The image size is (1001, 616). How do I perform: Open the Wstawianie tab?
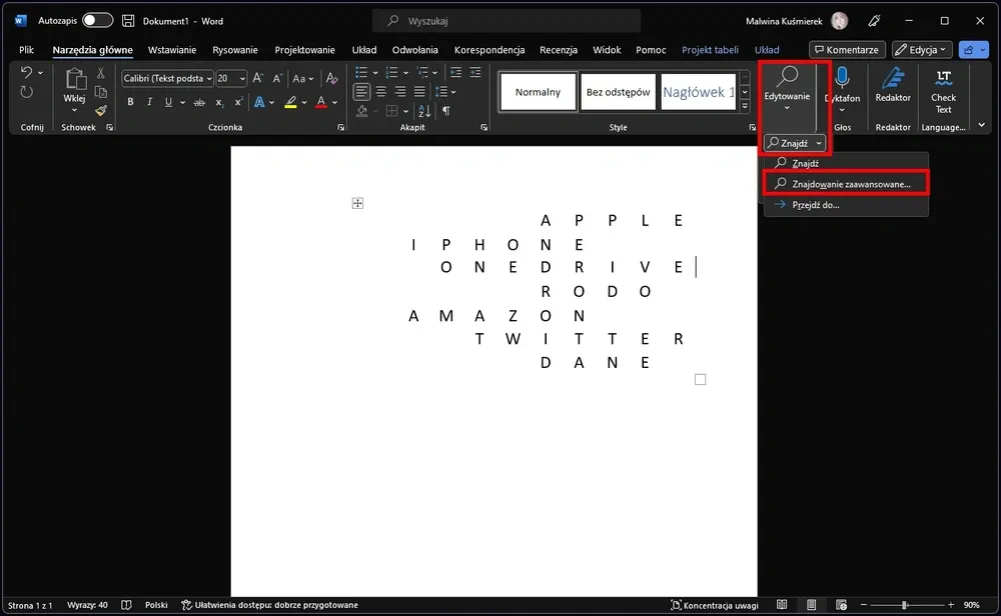[x=172, y=50]
